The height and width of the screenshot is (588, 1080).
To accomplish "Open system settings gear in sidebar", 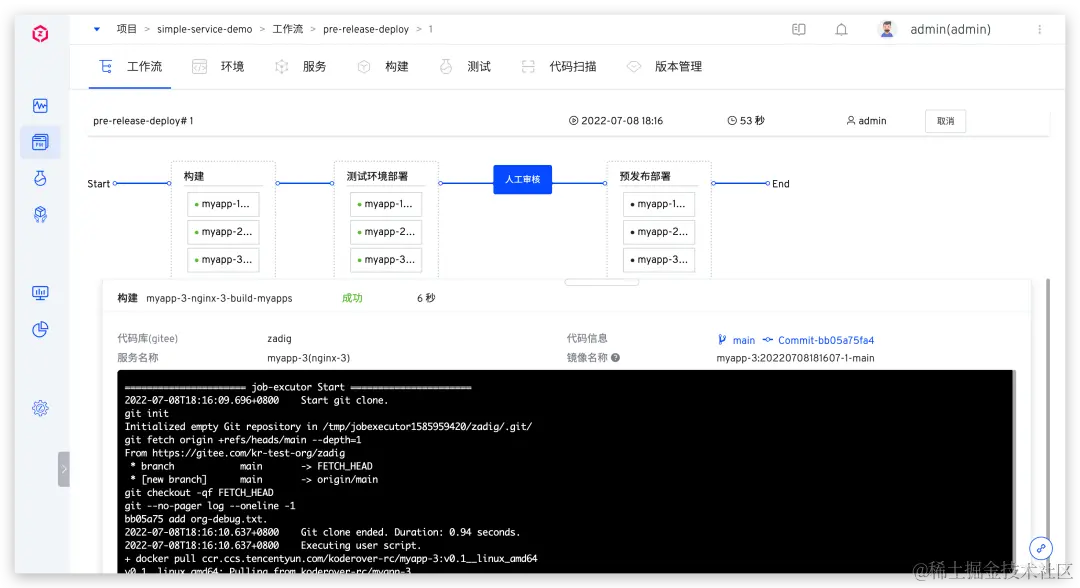I will point(40,408).
